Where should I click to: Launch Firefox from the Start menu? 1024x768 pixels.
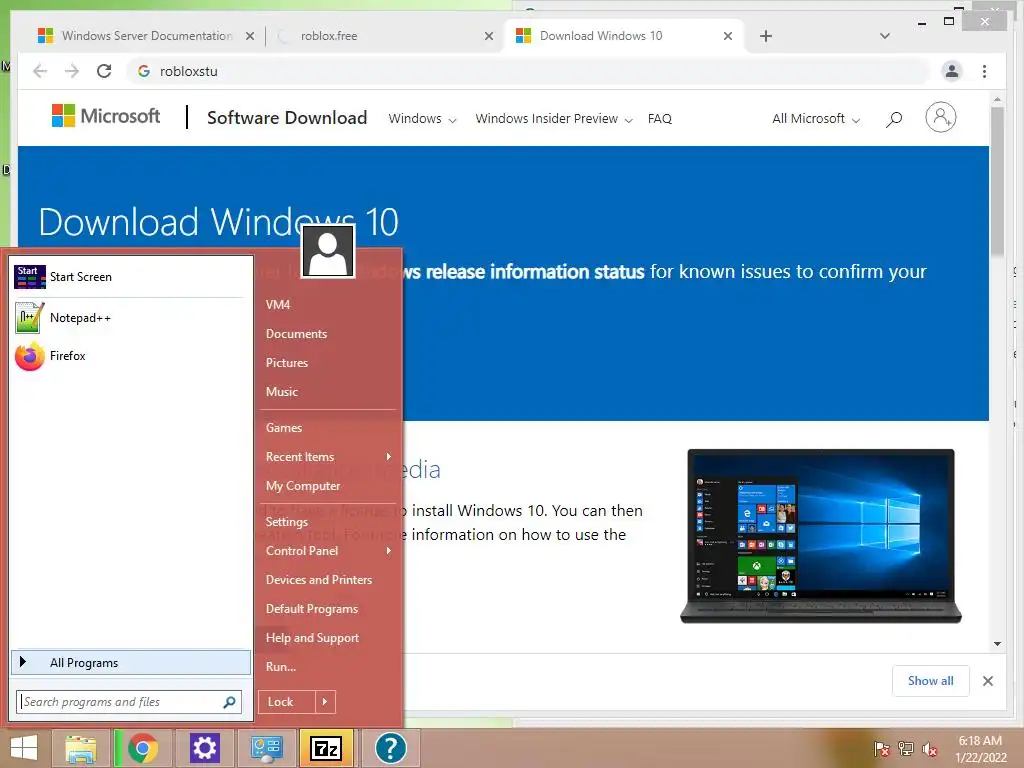coord(129,356)
